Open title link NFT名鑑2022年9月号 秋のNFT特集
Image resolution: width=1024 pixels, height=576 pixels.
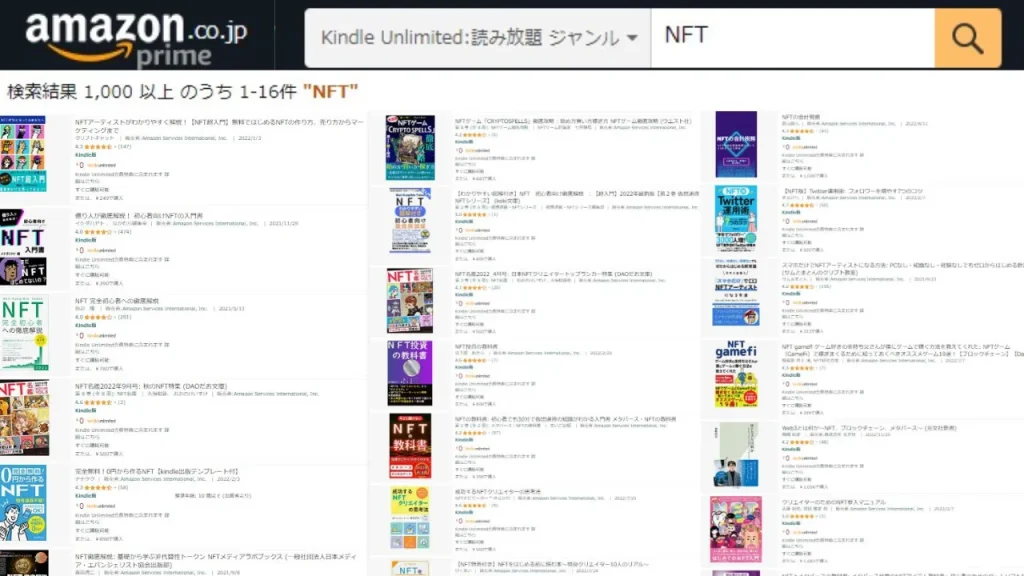click(151, 387)
